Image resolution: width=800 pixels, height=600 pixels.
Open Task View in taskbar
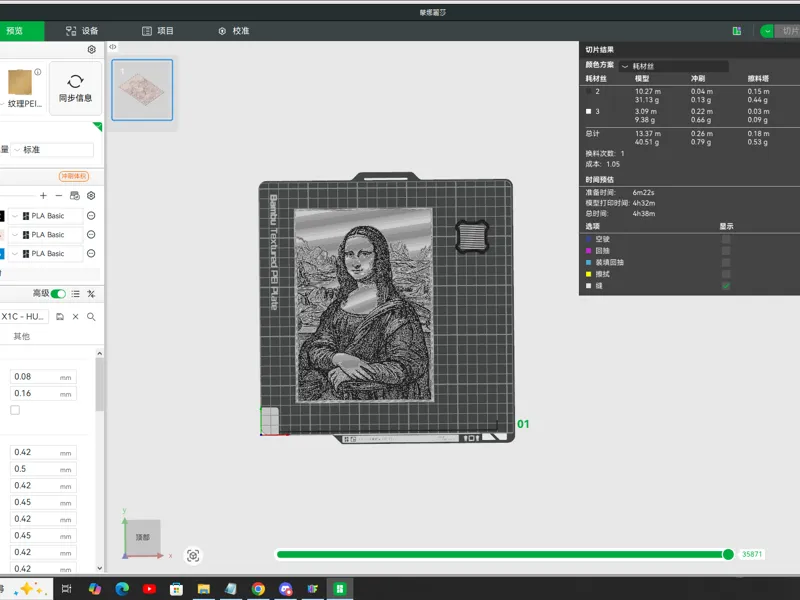66,589
